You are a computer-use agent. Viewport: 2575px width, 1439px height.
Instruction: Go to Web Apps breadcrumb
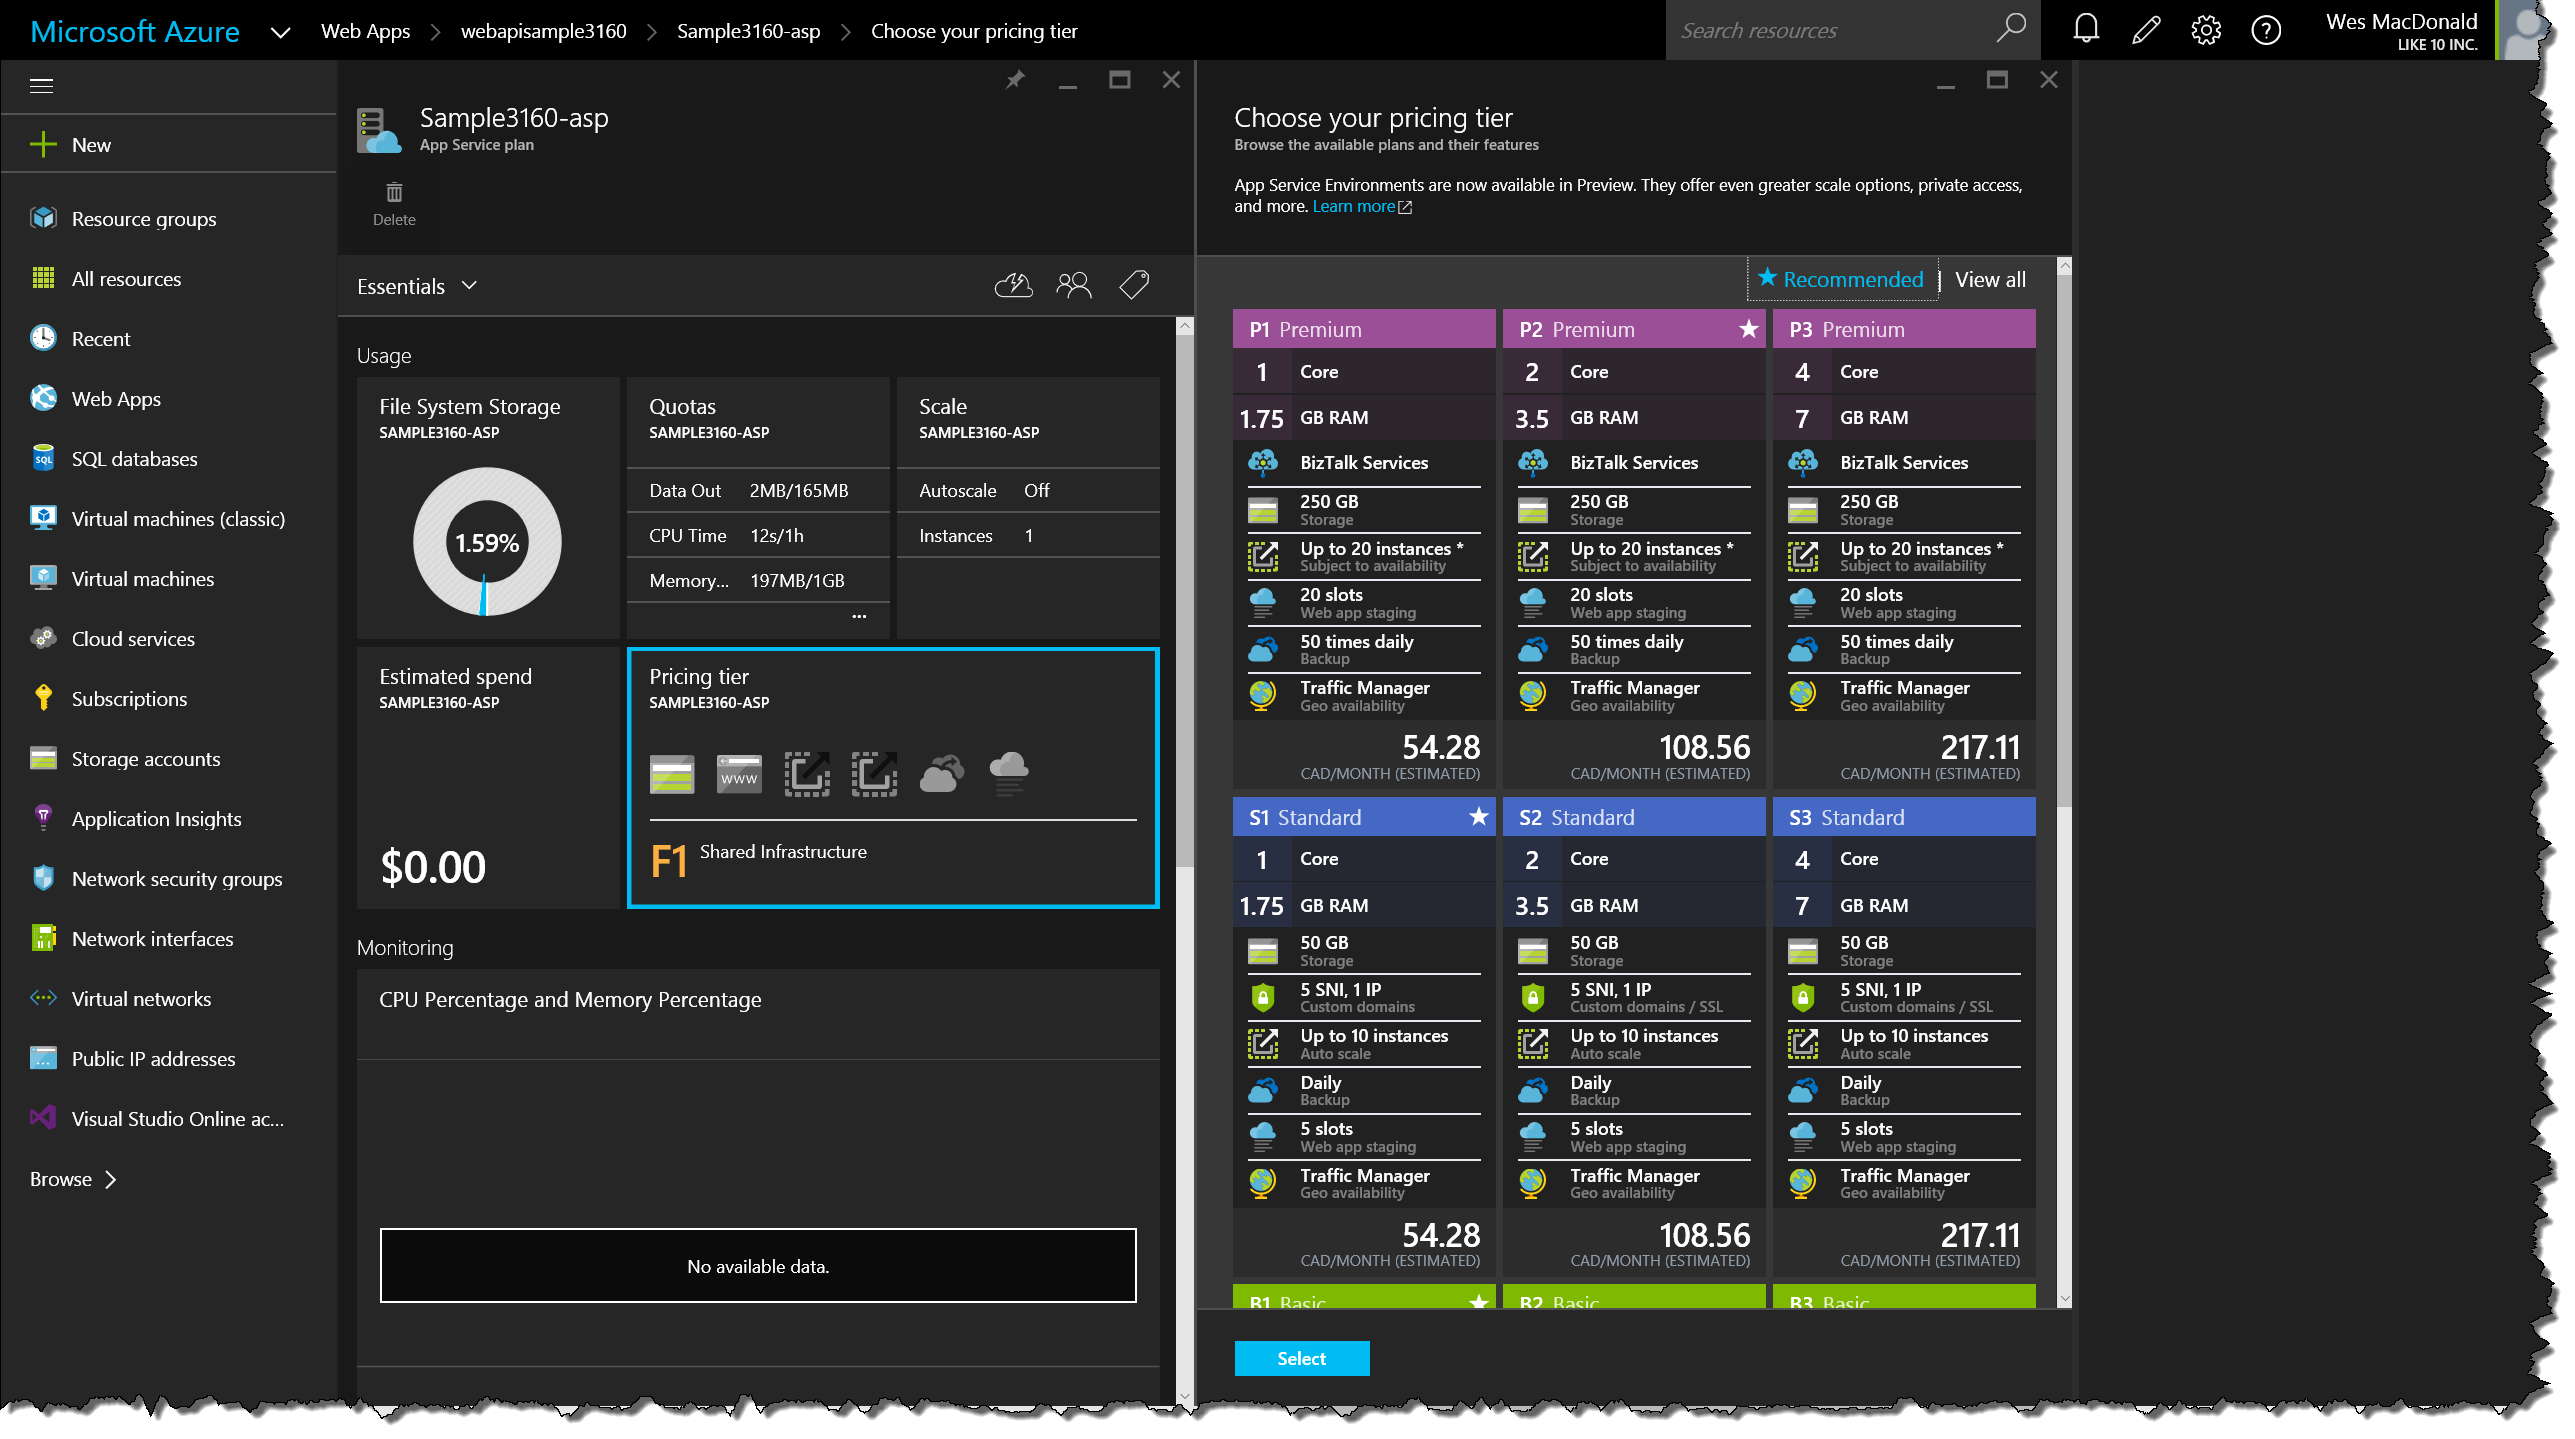click(x=365, y=31)
